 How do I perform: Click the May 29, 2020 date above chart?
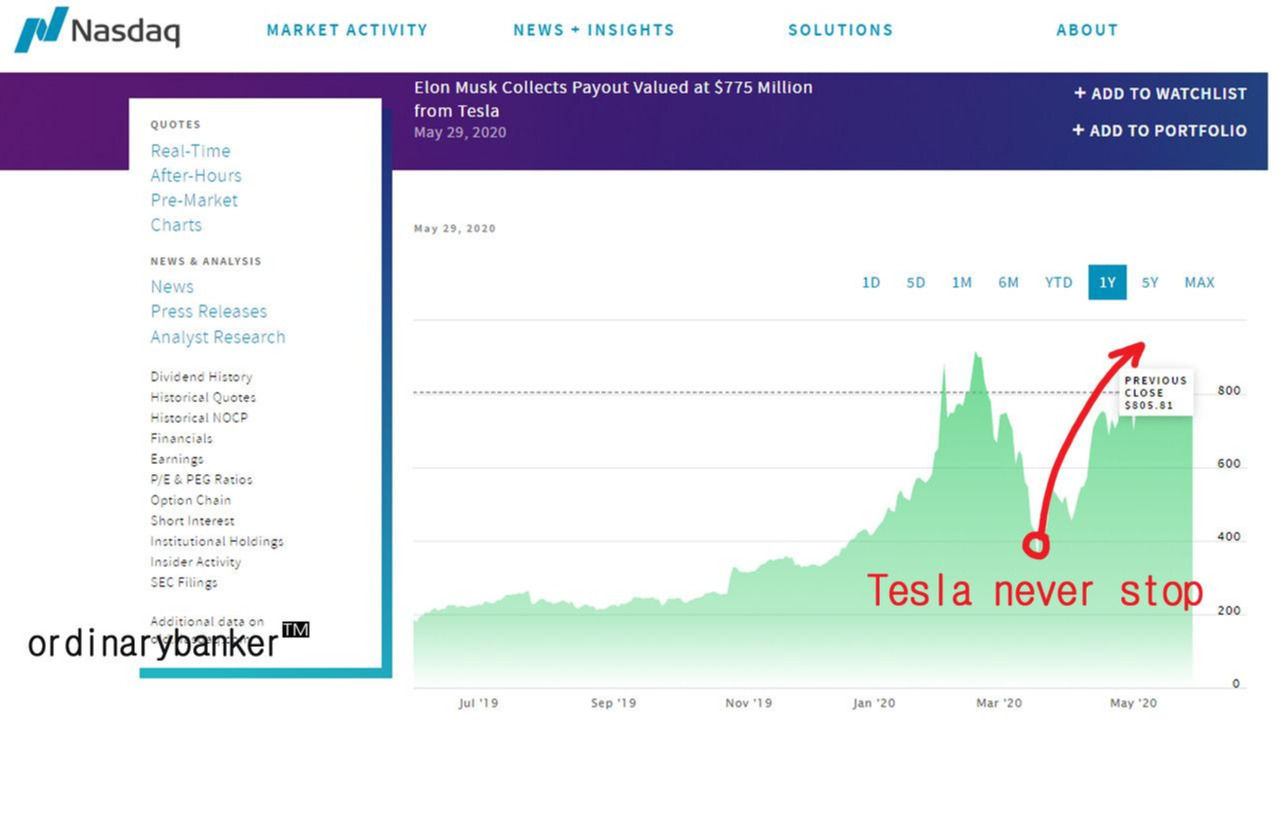click(x=455, y=229)
